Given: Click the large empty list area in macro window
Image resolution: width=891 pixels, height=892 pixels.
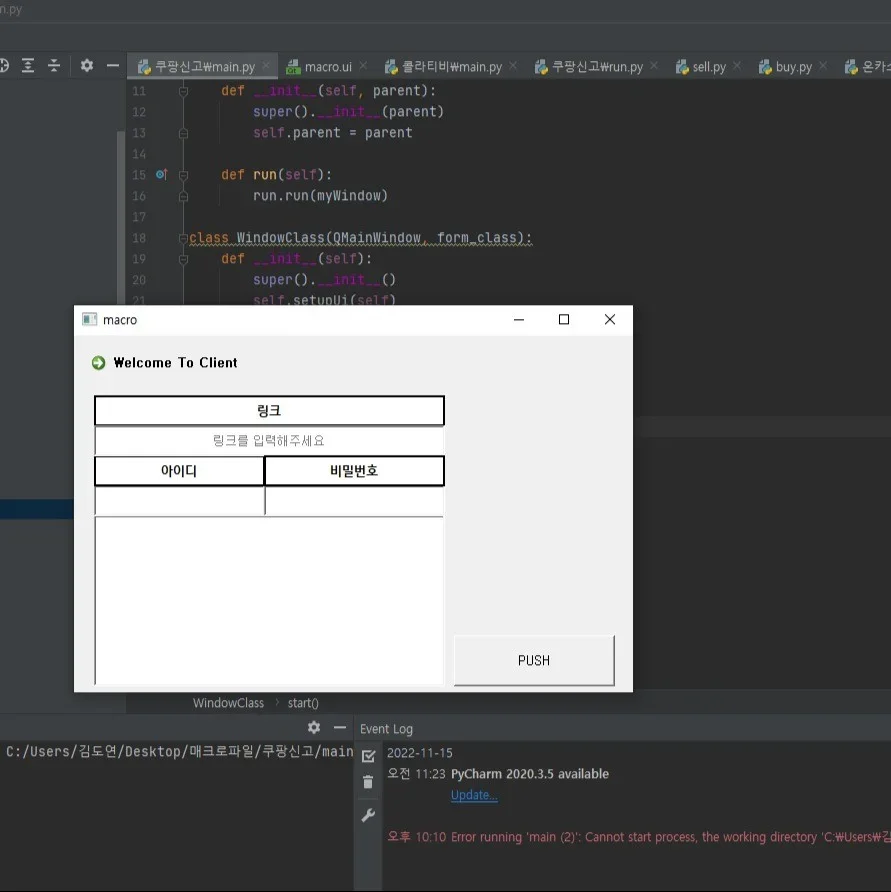Looking at the screenshot, I should pyautogui.click(x=269, y=600).
